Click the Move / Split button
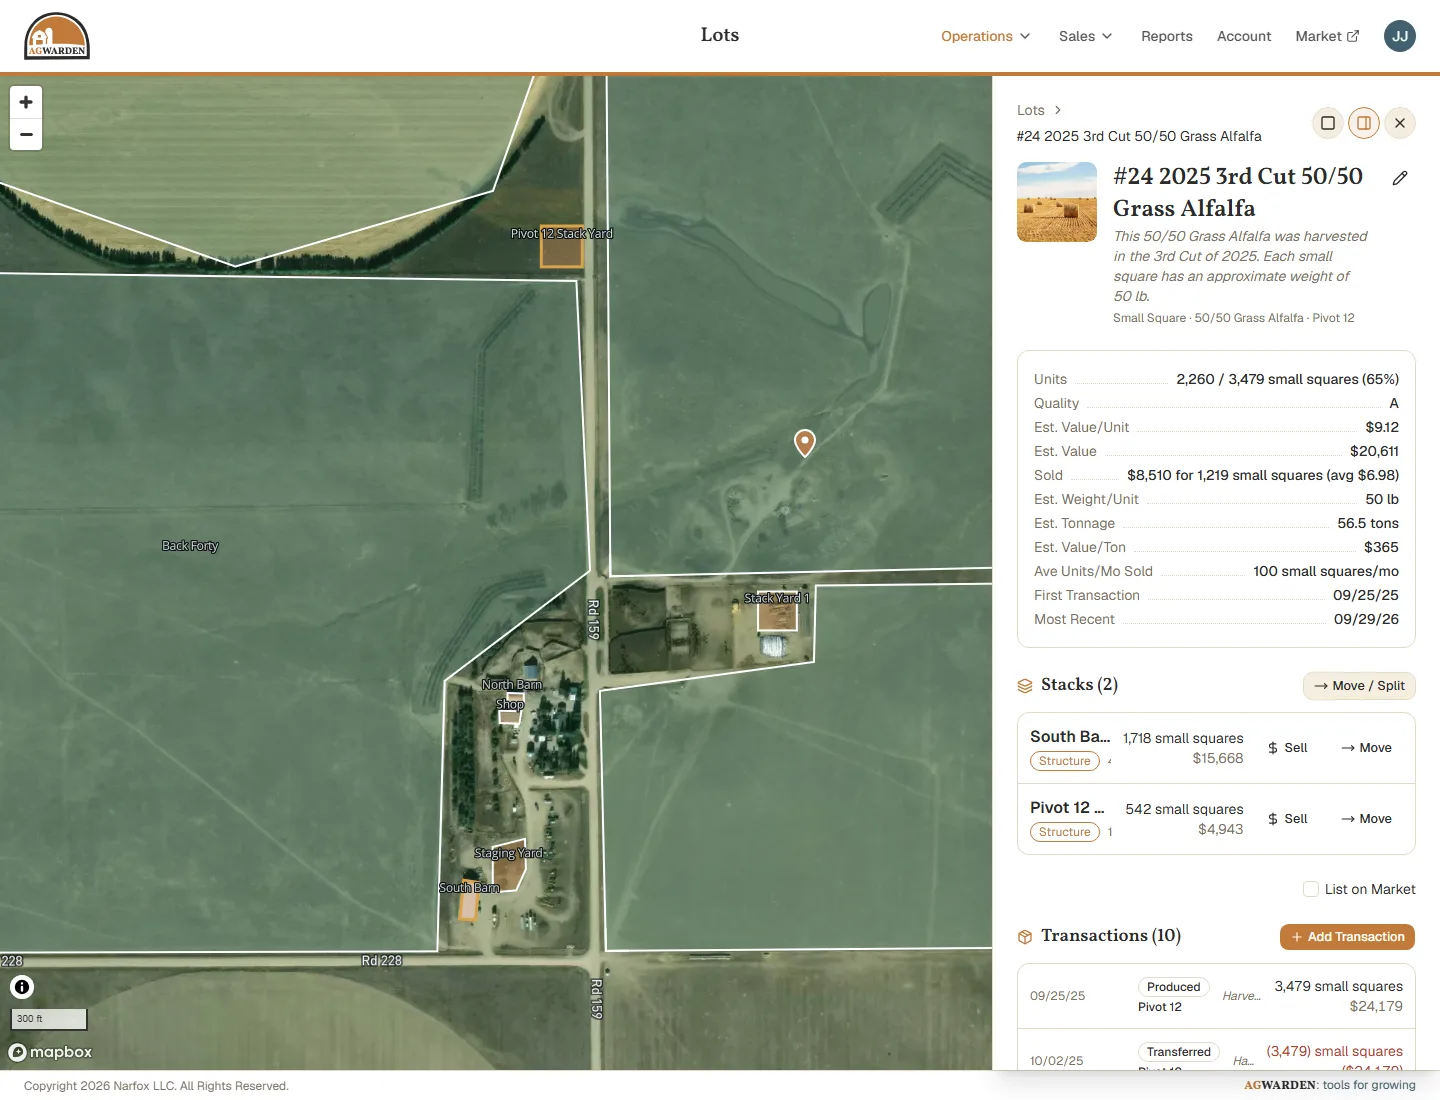Viewport: 1440px width, 1100px height. click(x=1359, y=686)
